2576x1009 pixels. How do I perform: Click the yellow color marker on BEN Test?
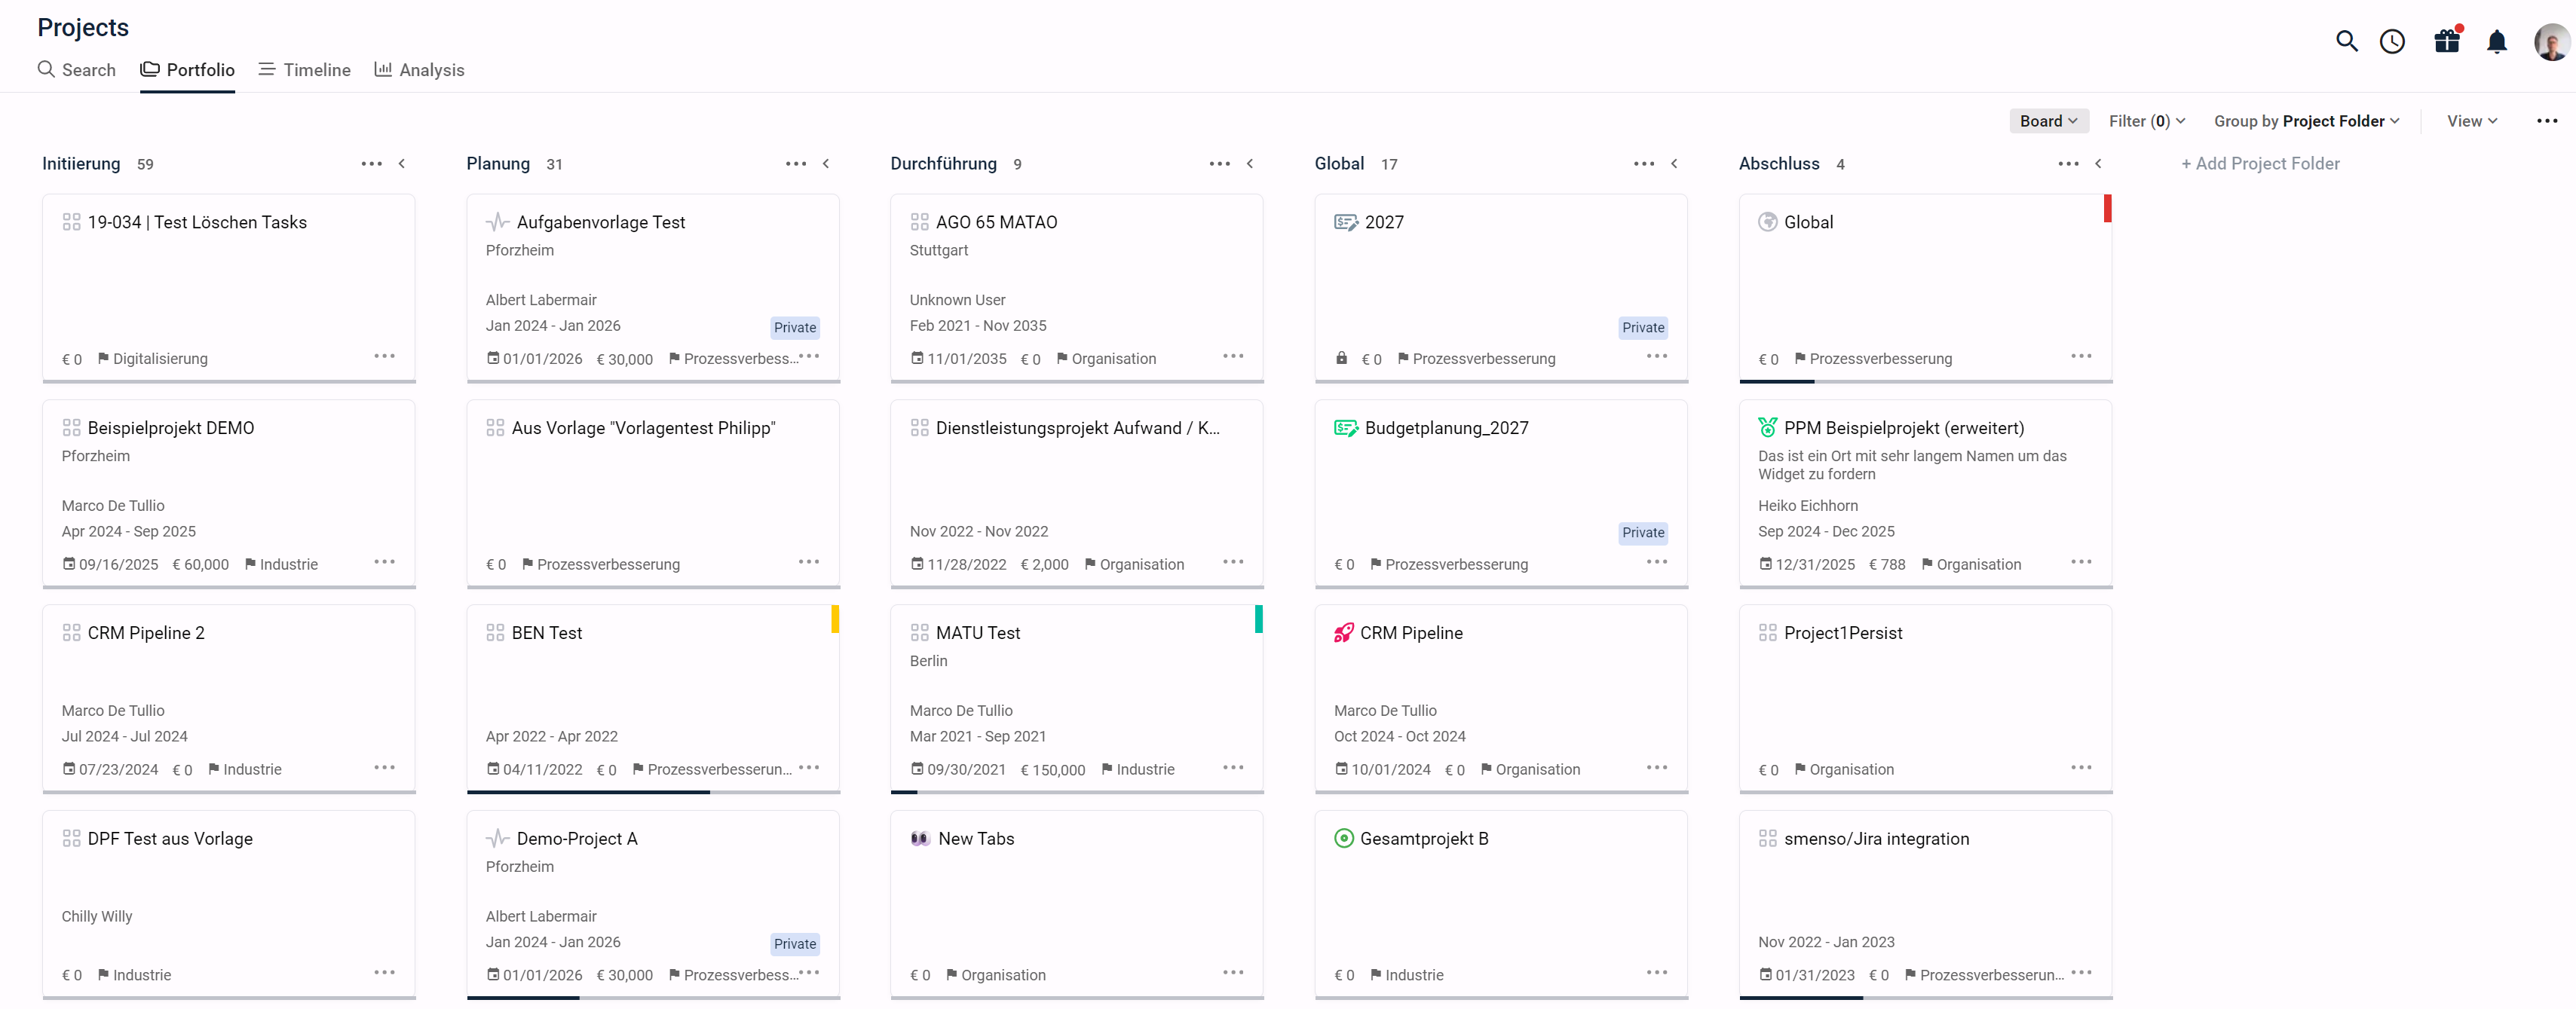click(835, 619)
